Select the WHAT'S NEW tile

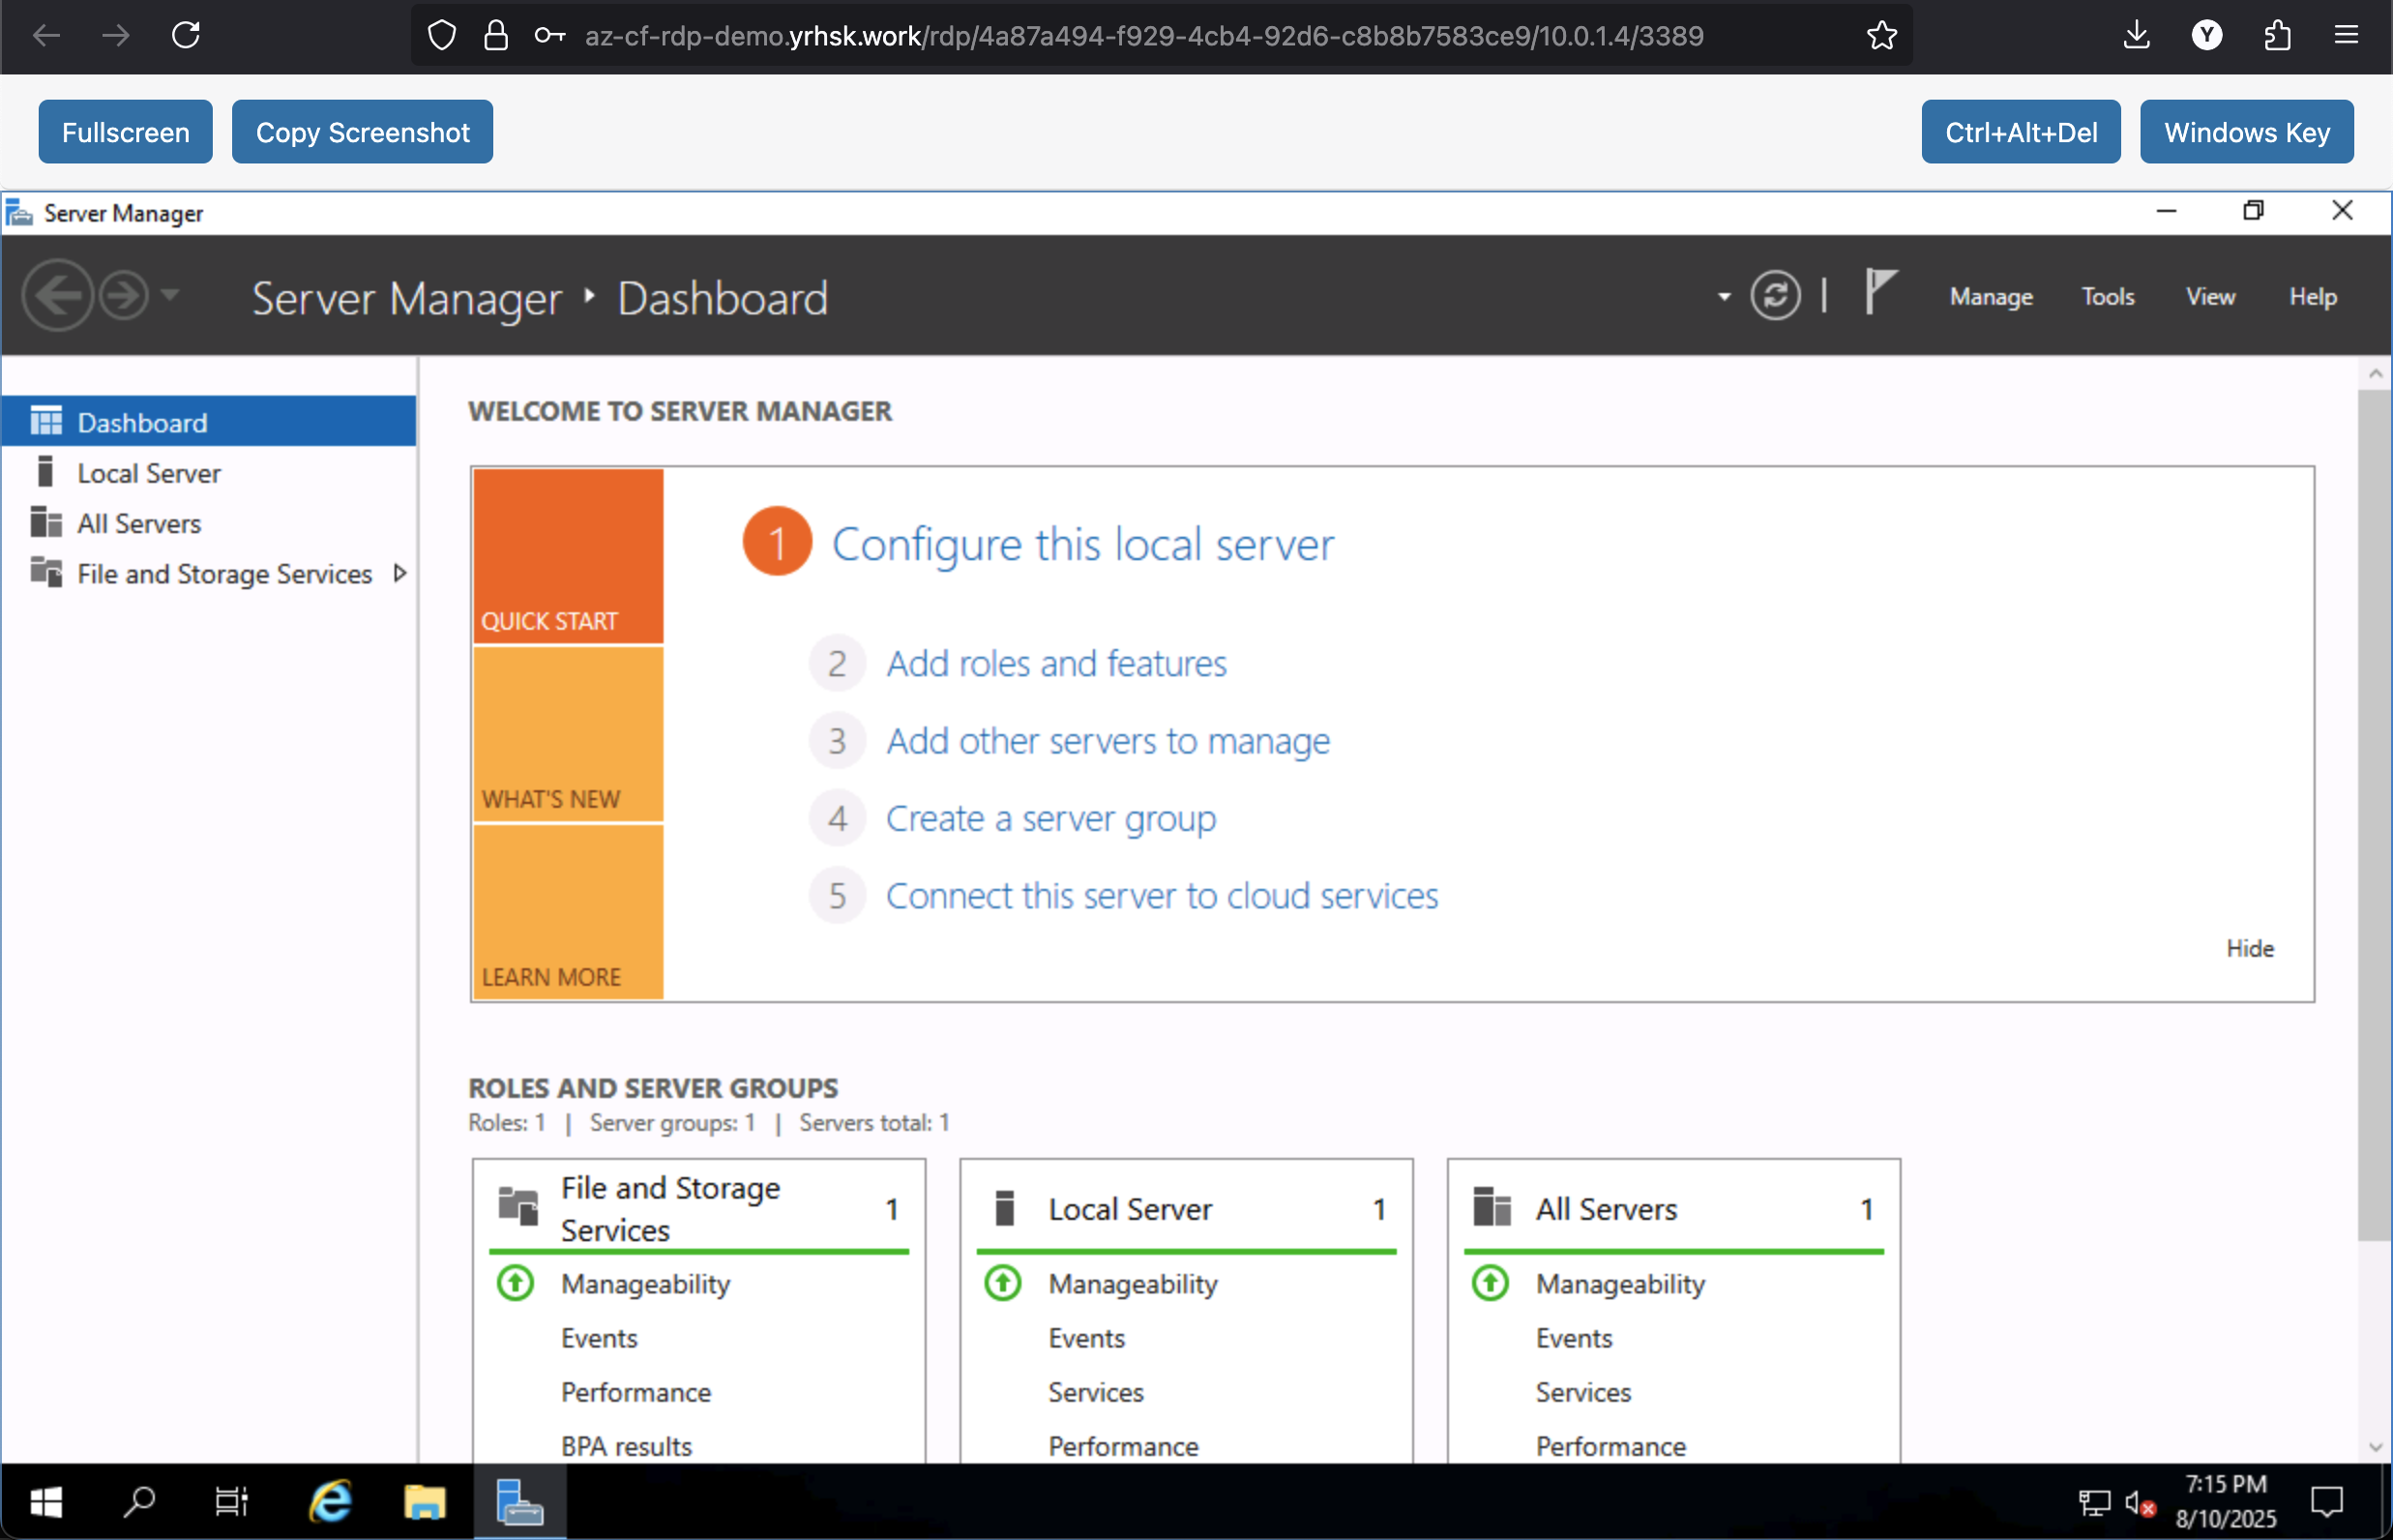568,734
